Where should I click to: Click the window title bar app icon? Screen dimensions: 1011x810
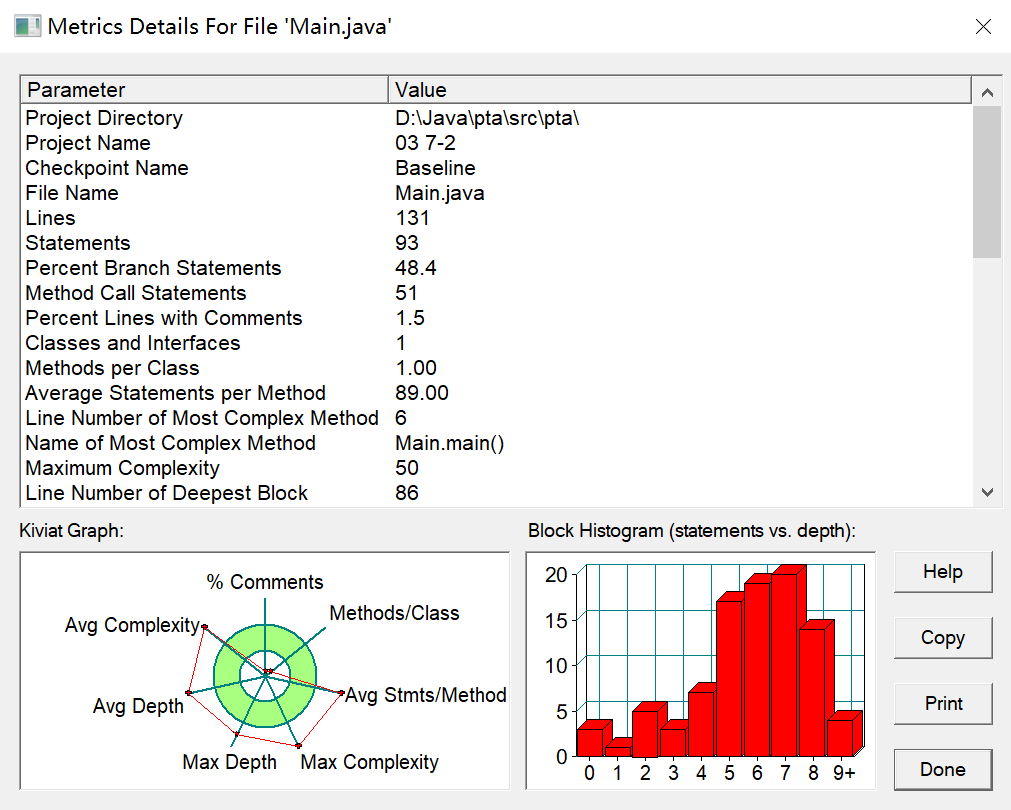click(x=28, y=26)
